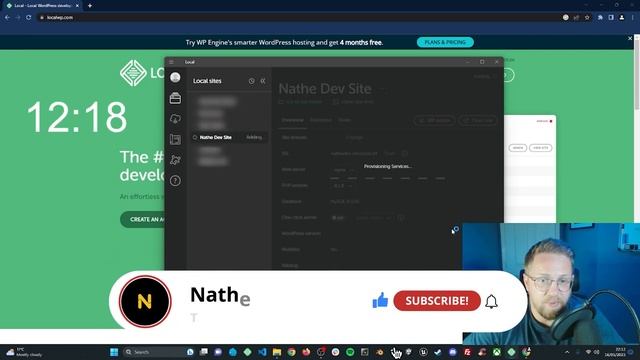Open PHP version dropdown in Local overview
This screenshot has height=360, width=640.
pyautogui.click(x=342, y=186)
